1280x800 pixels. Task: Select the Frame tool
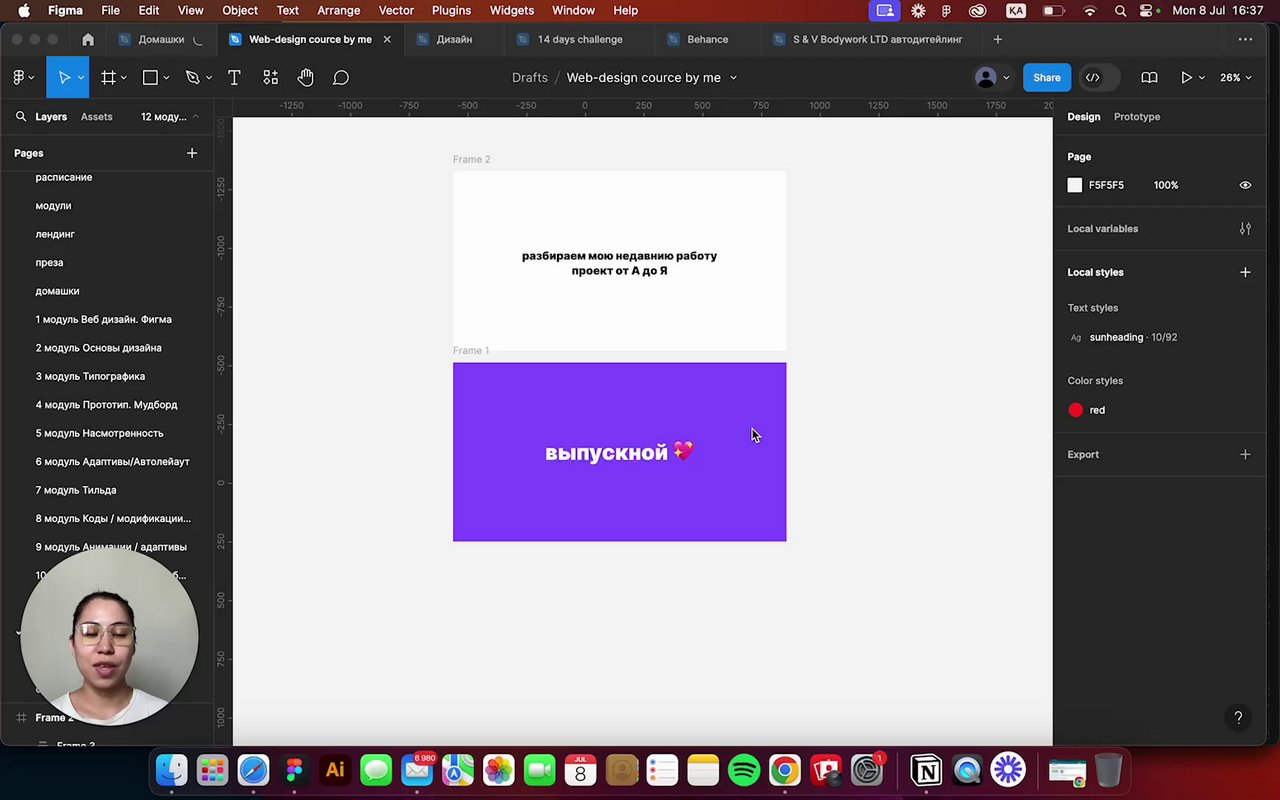(108, 77)
